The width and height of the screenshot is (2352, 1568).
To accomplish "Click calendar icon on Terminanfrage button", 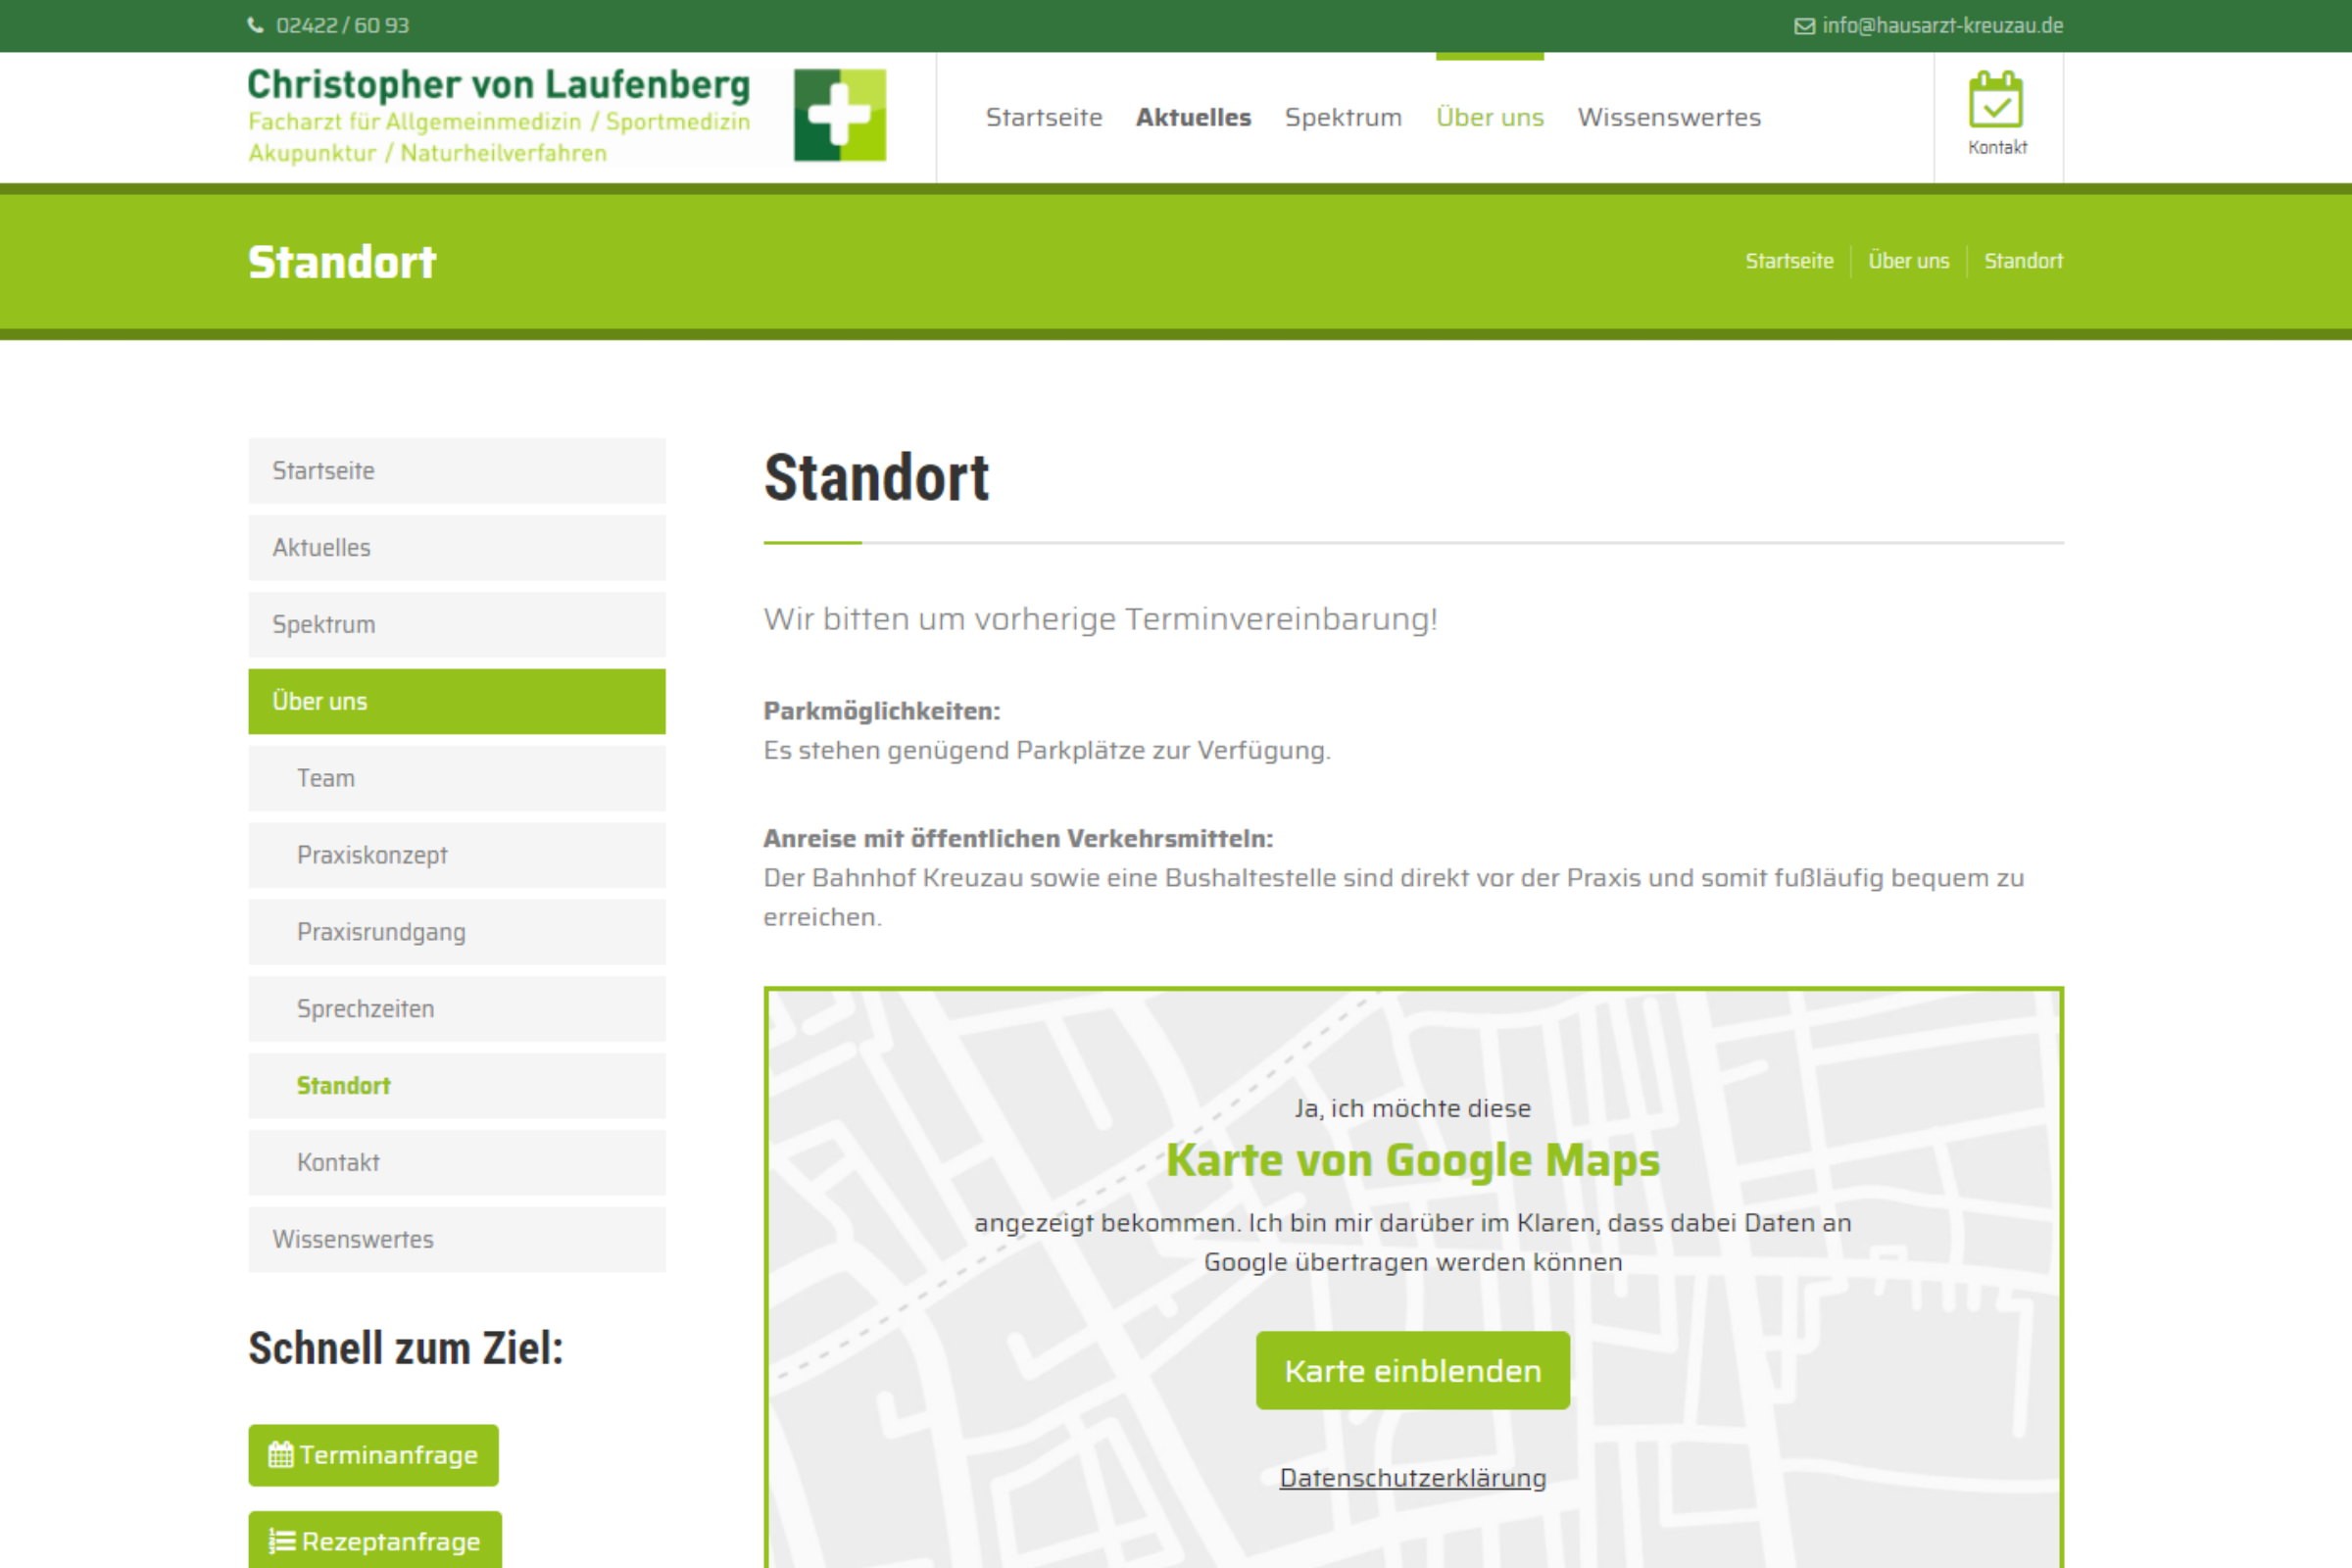I will [x=281, y=1454].
